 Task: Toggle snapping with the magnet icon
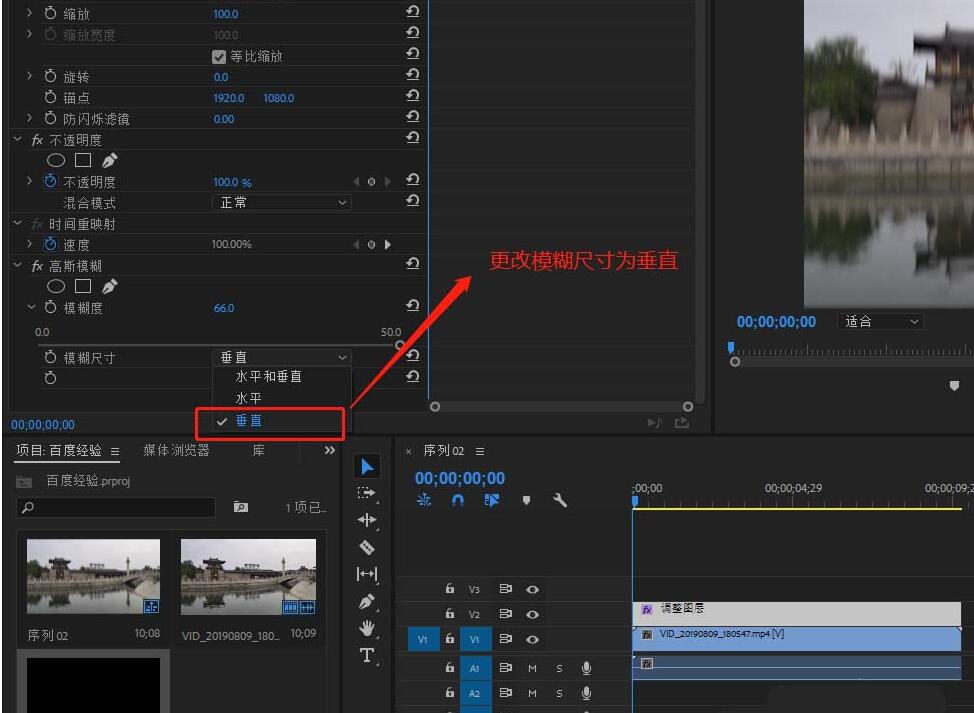point(458,500)
